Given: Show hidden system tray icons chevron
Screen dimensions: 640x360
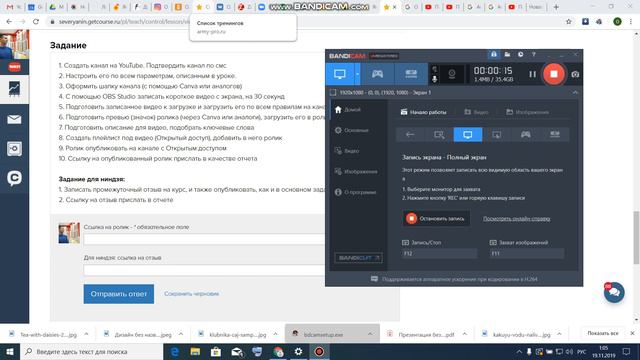Looking at the screenshot, I should tap(519, 351).
